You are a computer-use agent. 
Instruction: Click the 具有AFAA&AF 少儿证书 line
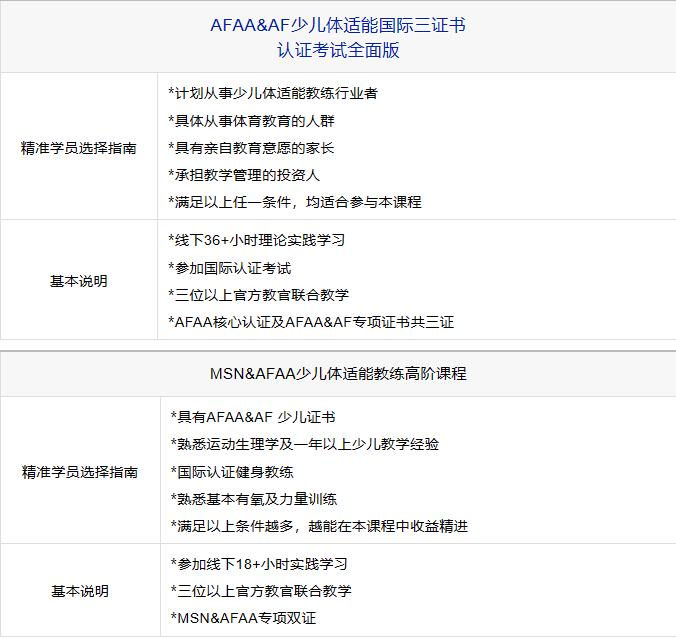253,416
